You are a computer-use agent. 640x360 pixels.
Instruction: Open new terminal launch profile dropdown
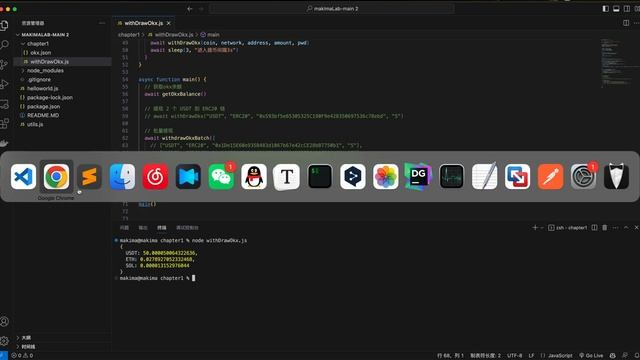[542, 227]
